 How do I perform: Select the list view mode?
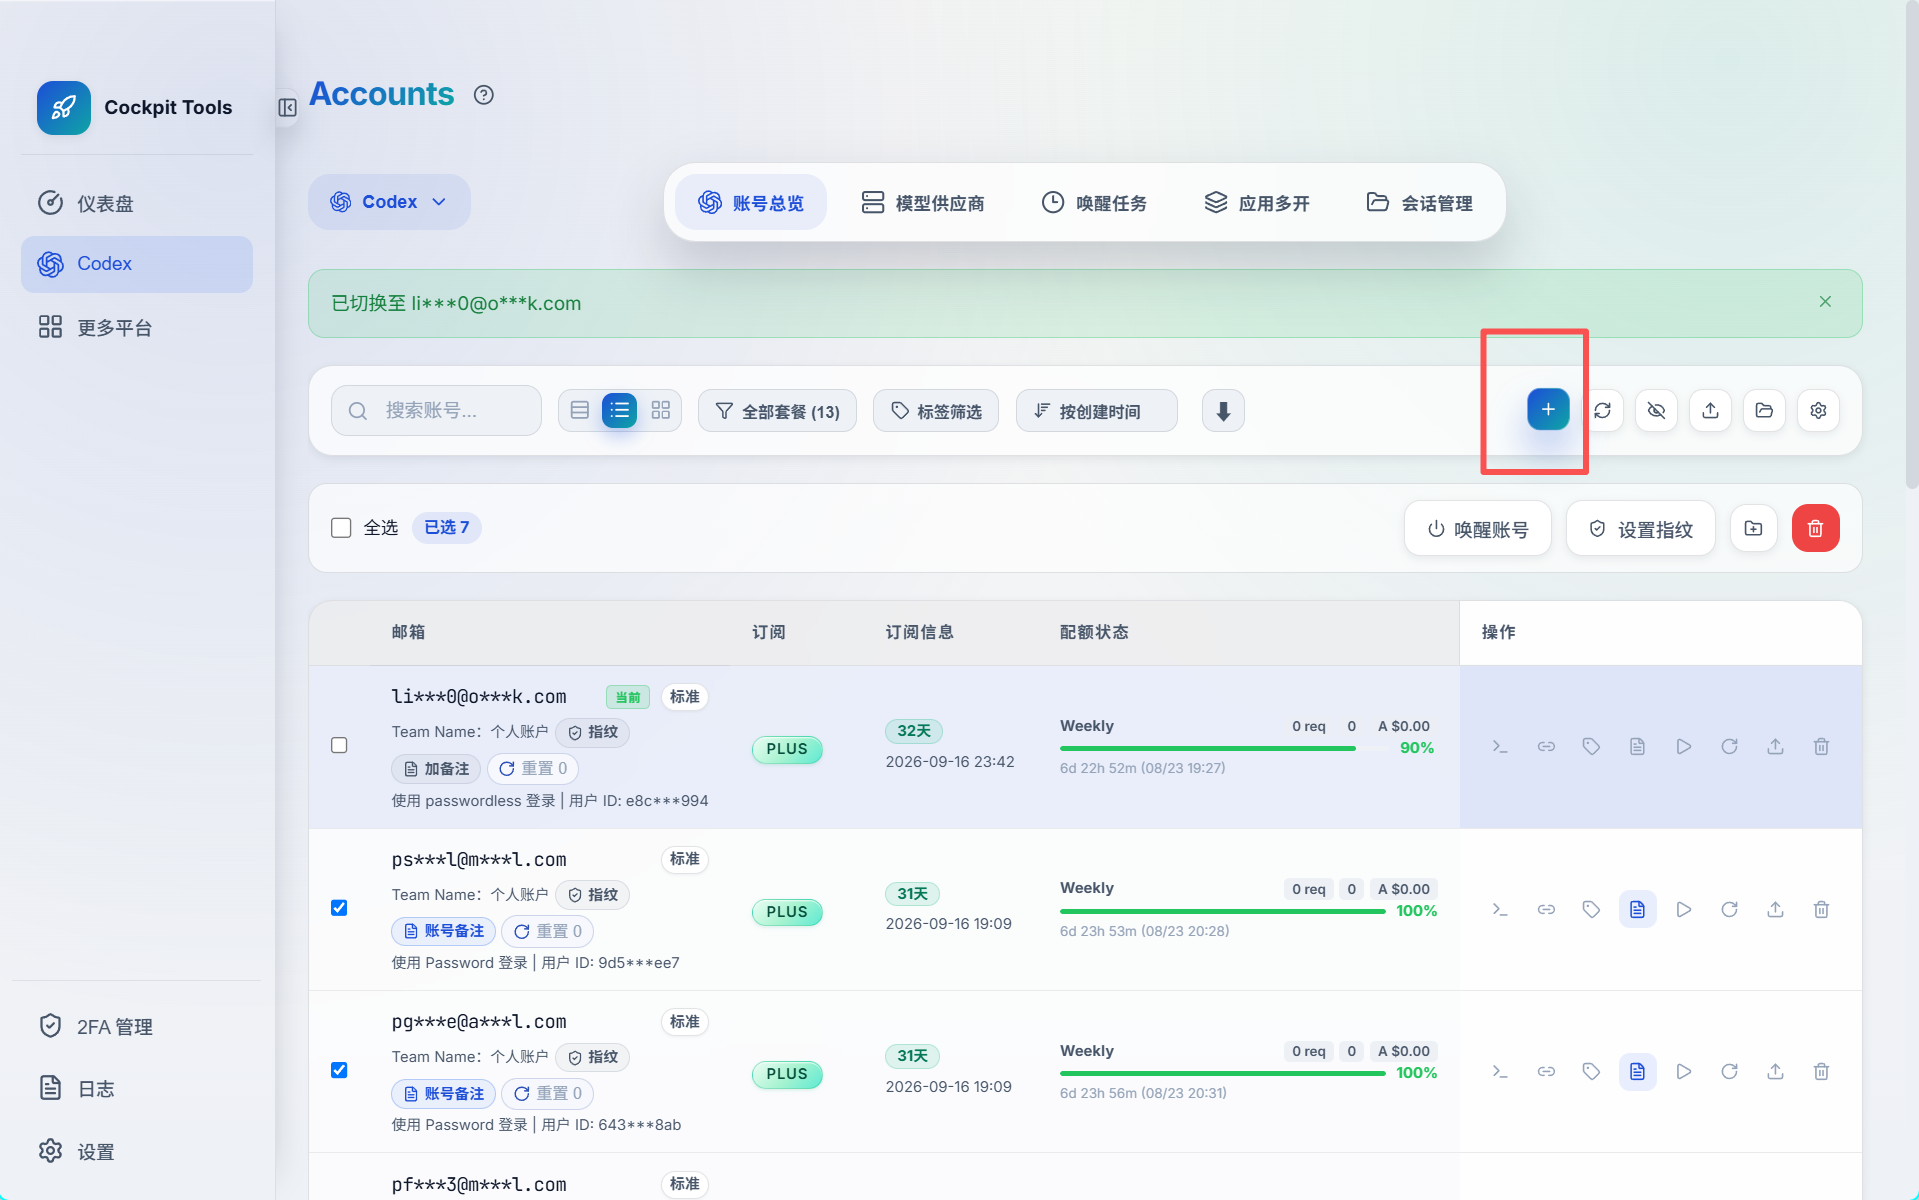pos(620,410)
